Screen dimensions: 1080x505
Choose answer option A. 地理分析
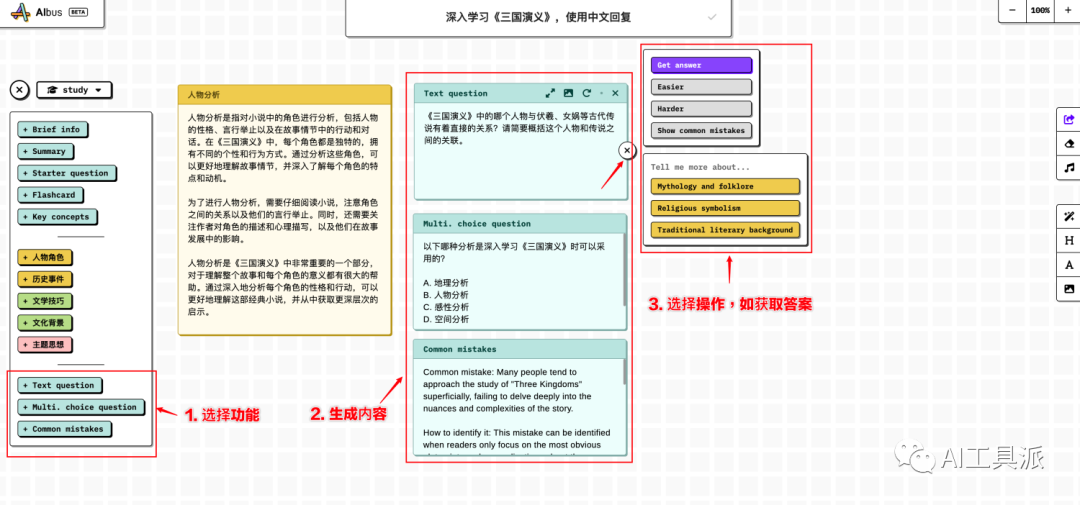click(x=446, y=282)
